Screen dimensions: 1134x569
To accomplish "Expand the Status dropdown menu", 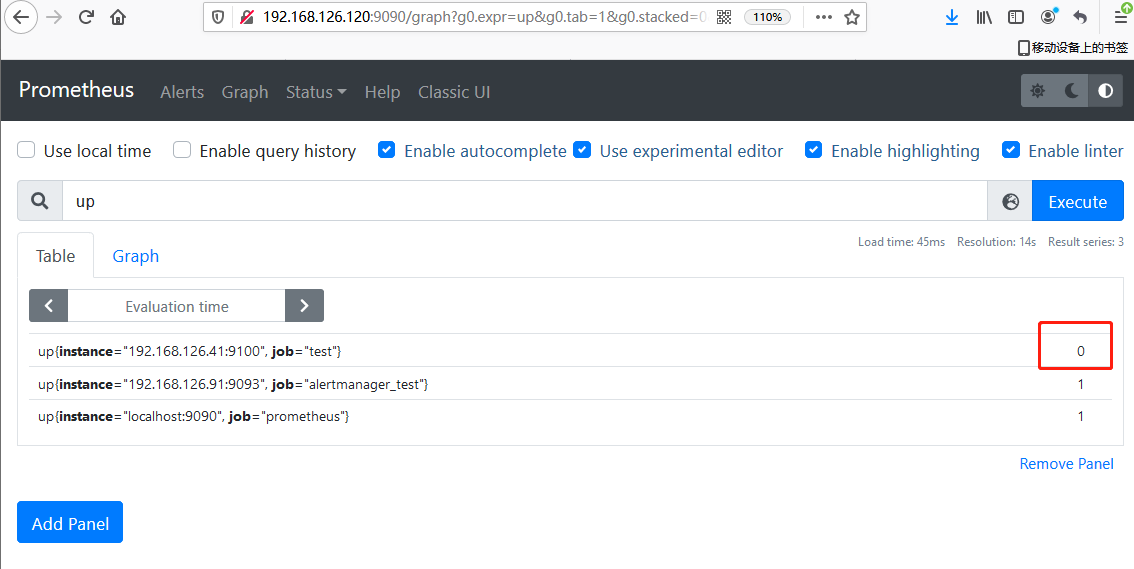I will 316,92.
